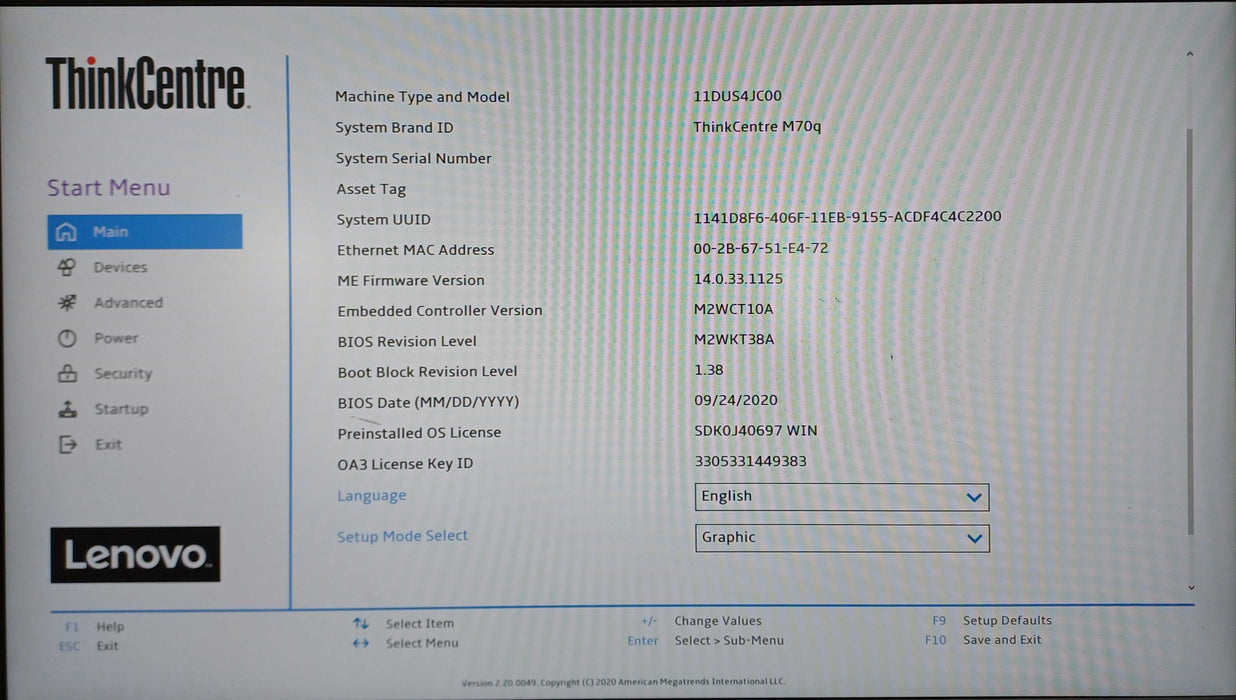1236x700 pixels.
Task: Click the BIOS Revision Level label
Action: pos(407,342)
